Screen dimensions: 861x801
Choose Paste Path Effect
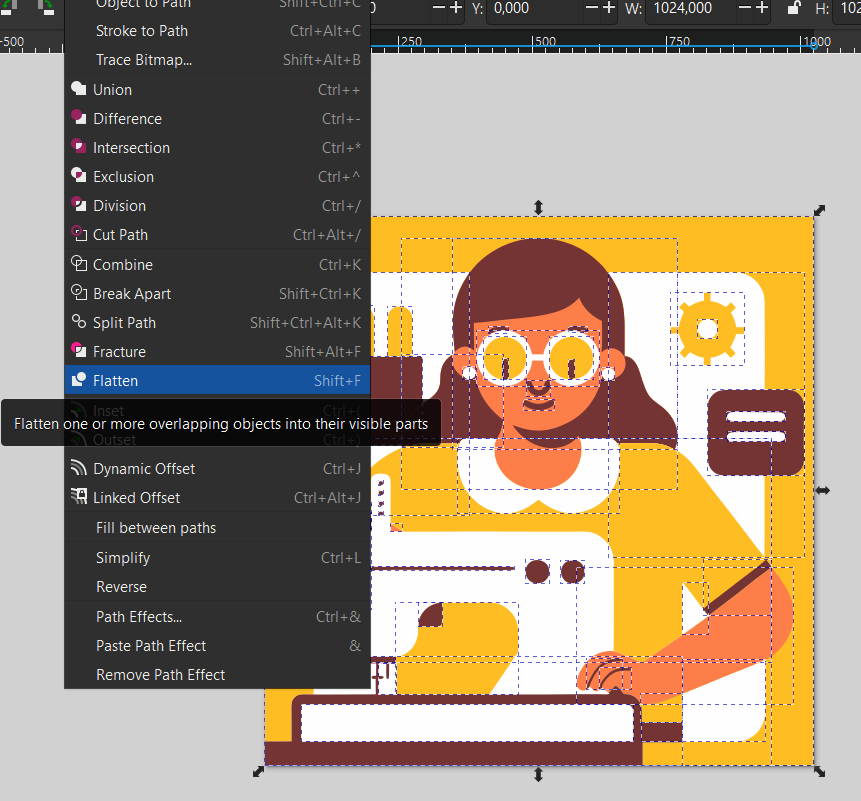217,646
